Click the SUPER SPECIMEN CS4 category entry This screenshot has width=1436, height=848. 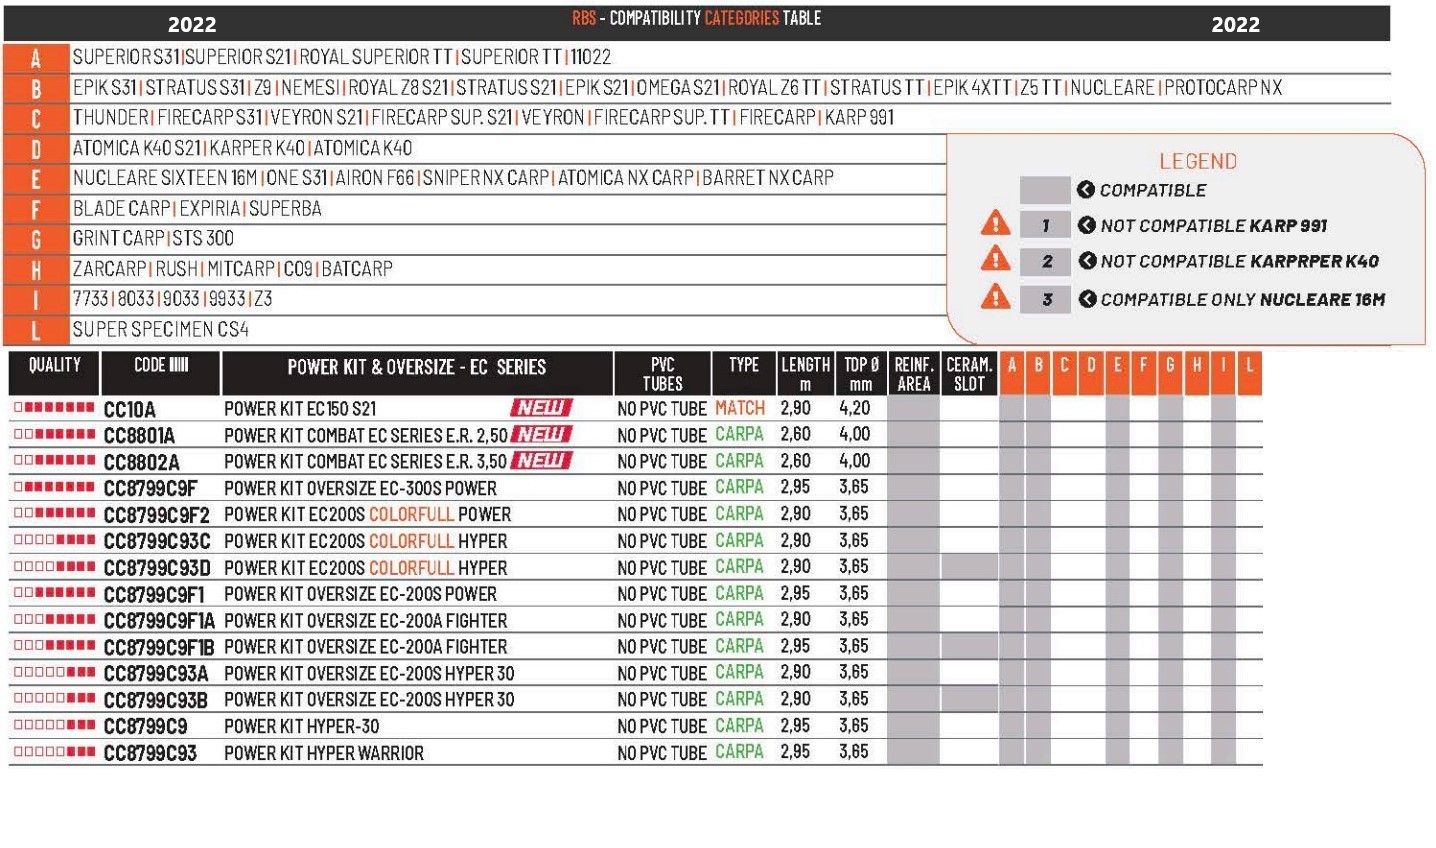[x=161, y=329]
